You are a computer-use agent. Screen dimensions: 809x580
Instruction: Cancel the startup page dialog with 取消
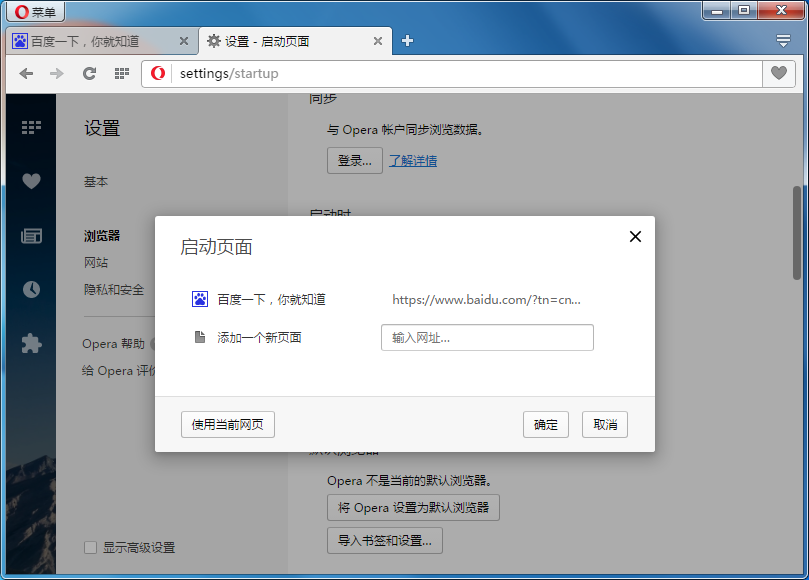click(x=604, y=424)
